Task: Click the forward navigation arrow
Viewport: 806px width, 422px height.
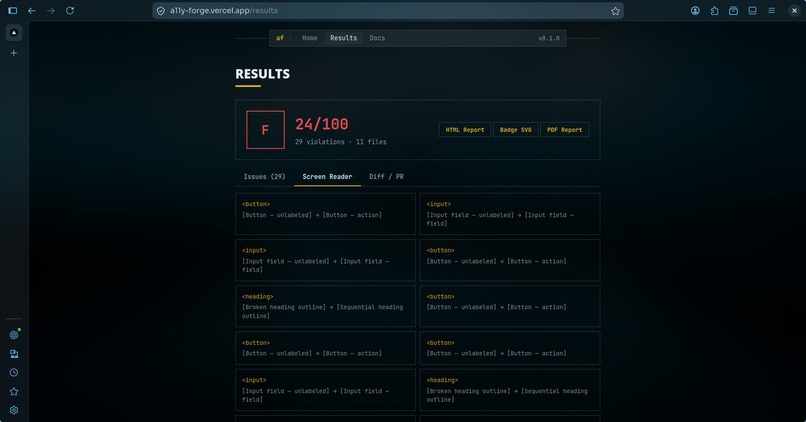Action: pyautogui.click(x=51, y=11)
